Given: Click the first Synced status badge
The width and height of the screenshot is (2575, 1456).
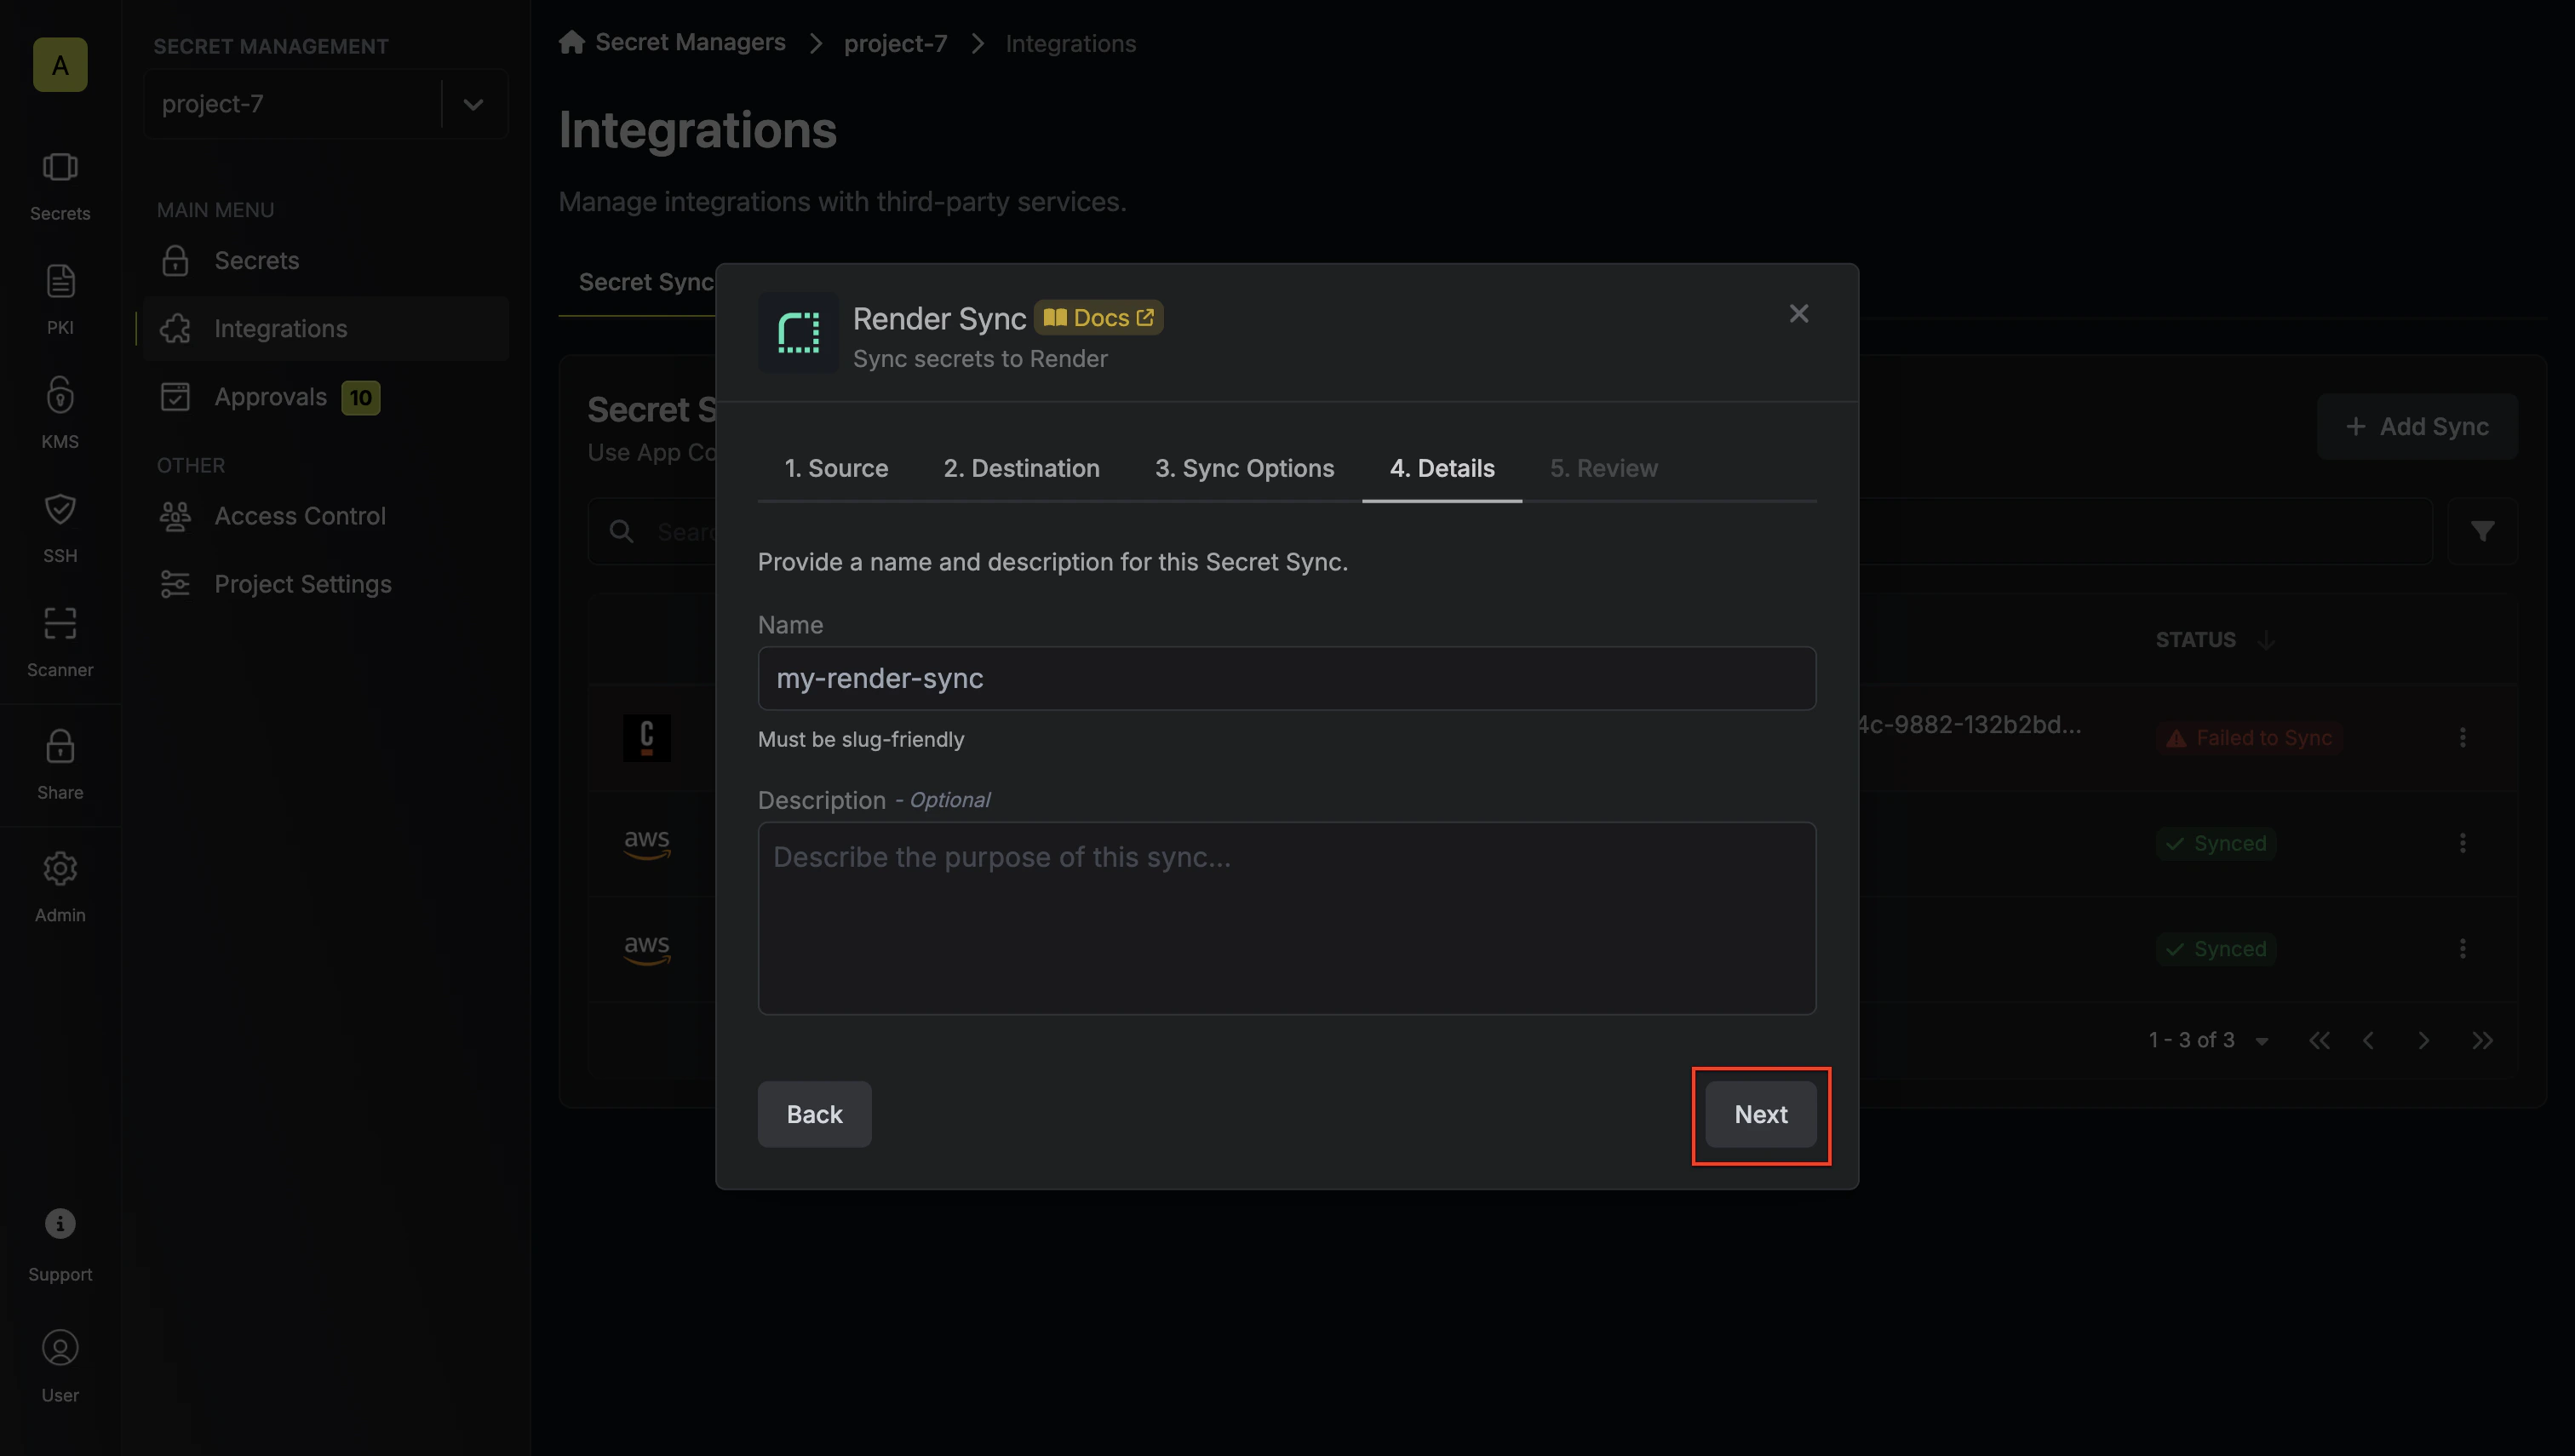Looking at the screenshot, I should (2216, 843).
